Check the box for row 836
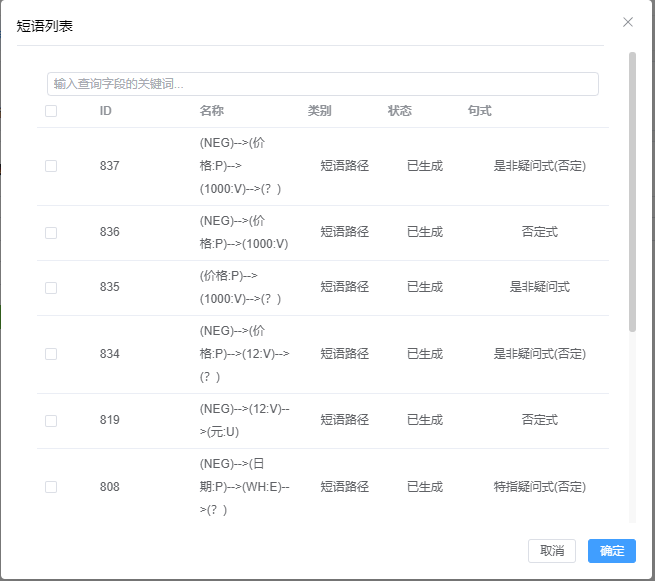 point(51,233)
